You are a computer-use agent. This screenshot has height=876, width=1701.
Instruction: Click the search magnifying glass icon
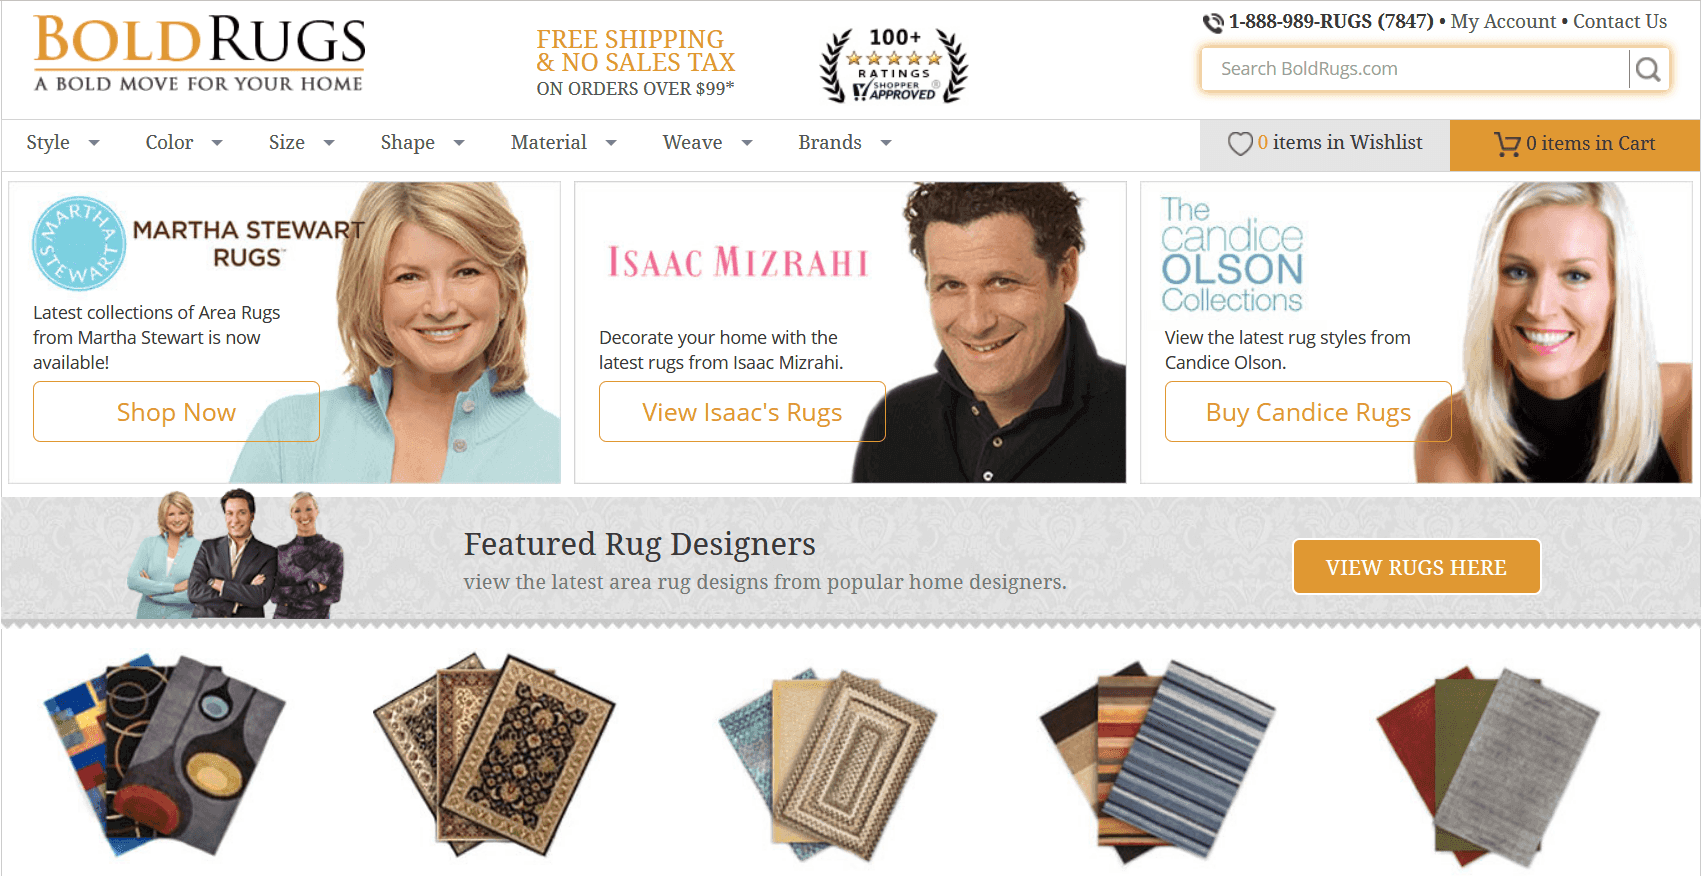click(1648, 69)
